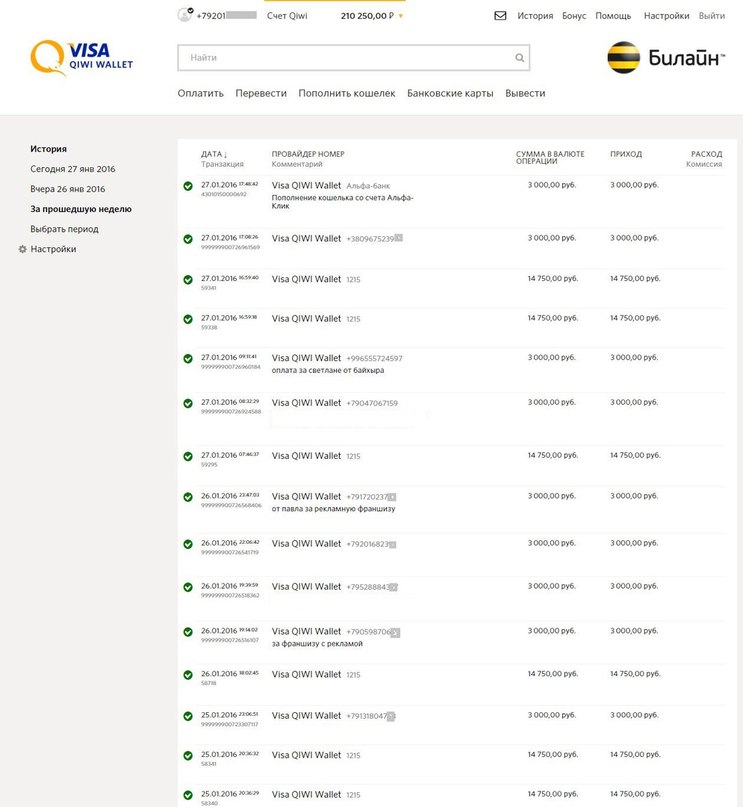Click status checkmark of 27.01.2016 17:08:26 transaction
This screenshot has width=743, height=807.
pos(188,239)
